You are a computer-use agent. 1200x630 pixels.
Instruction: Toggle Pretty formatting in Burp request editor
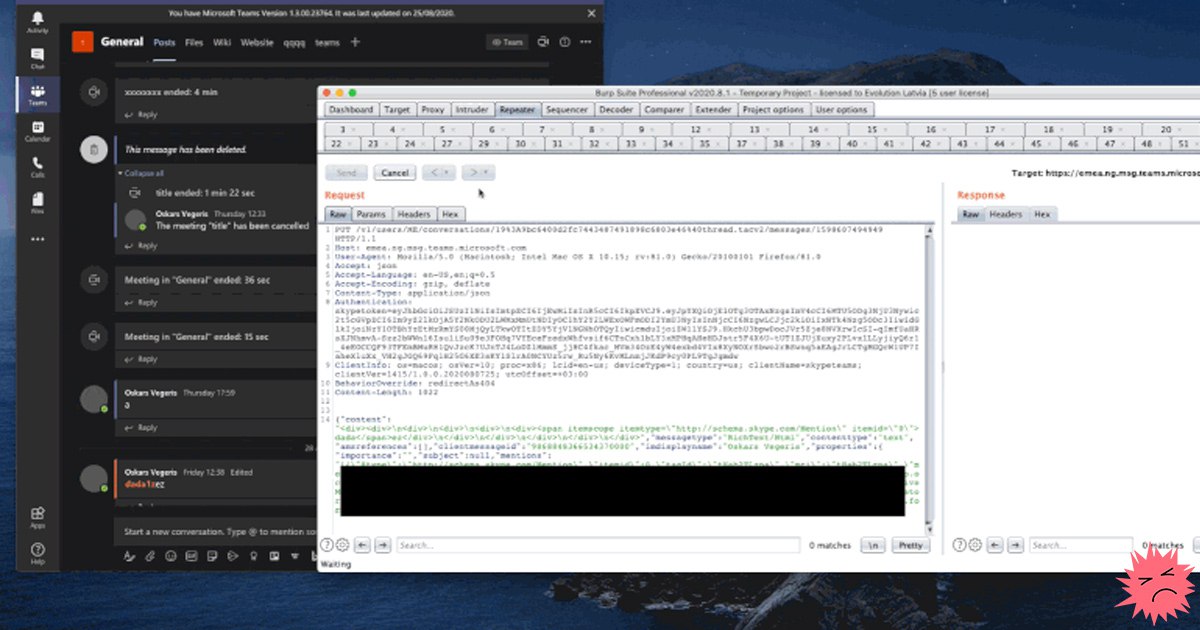910,545
